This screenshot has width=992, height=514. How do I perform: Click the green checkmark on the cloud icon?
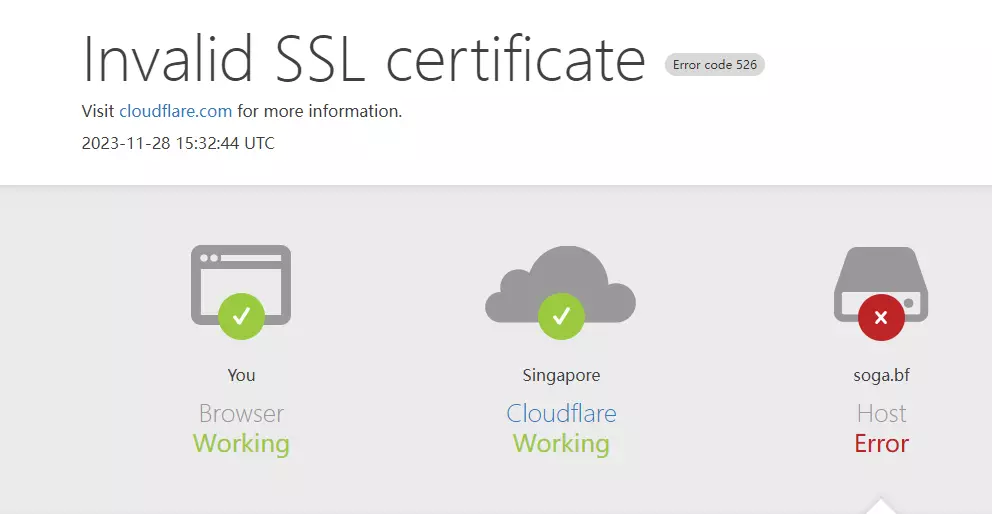pyautogui.click(x=561, y=317)
